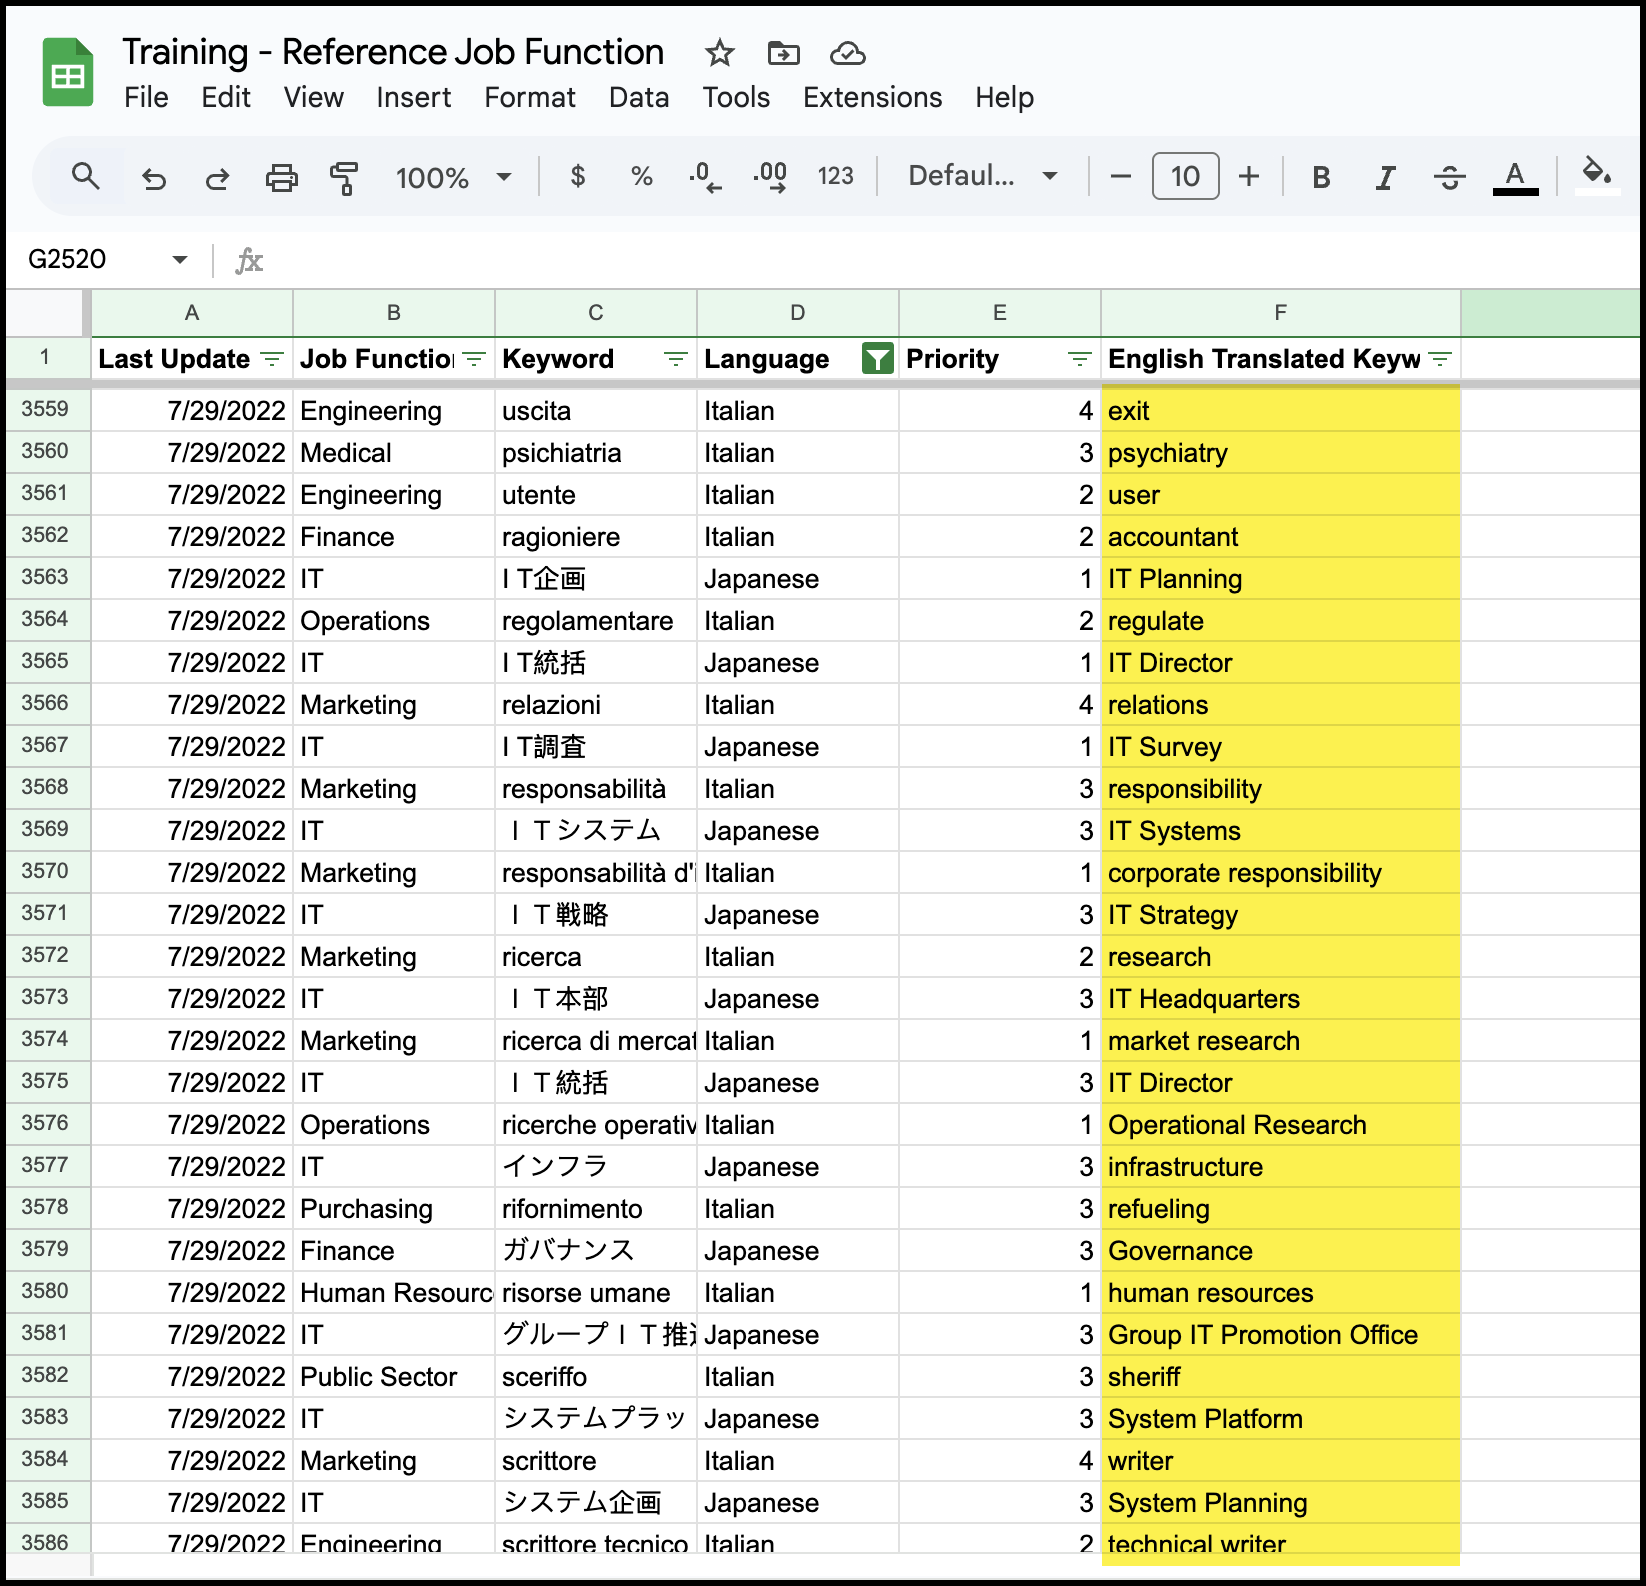The image size is (1646, 1586).
Task: Decrease font size with minus button
Action: click(x=1121, y=177)
